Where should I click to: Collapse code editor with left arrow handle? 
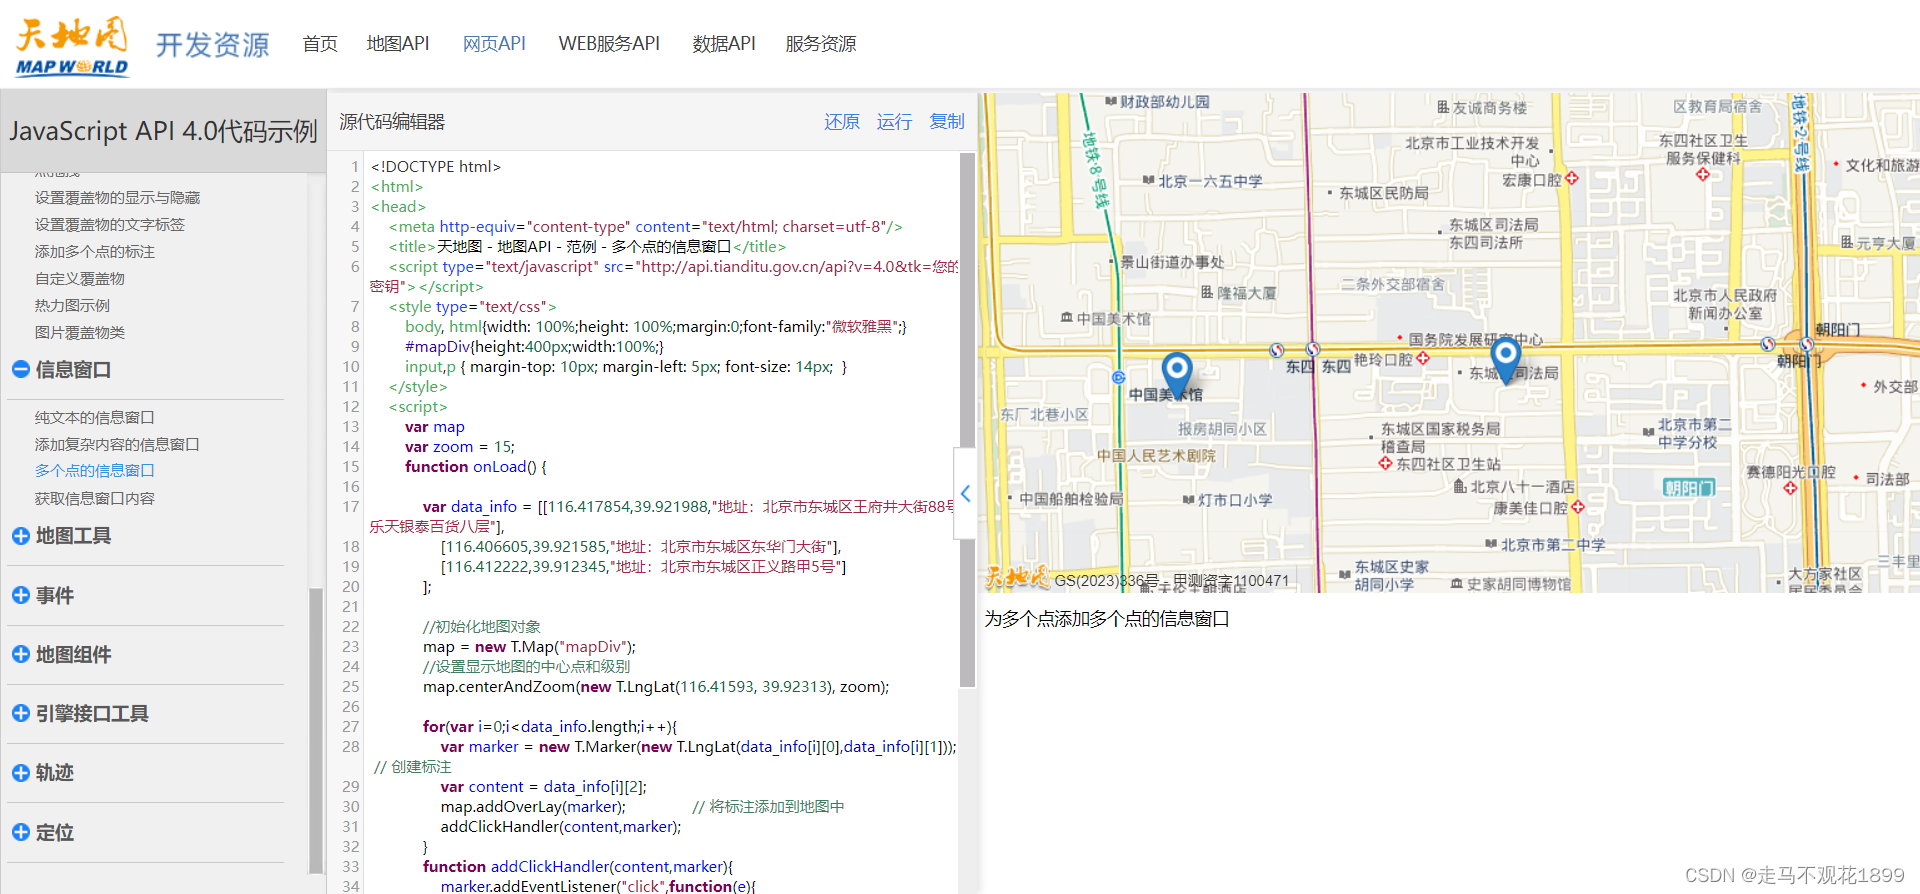coord(965,493)
